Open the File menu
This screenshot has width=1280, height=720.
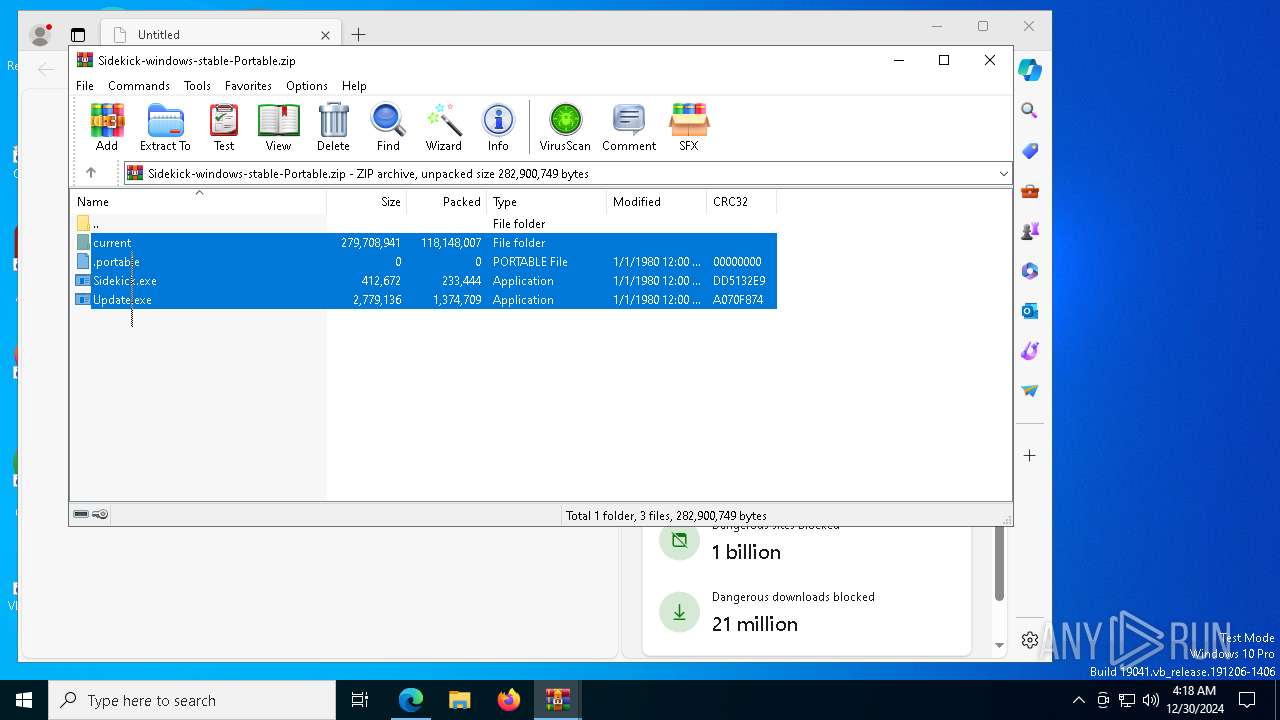(85, 86)
